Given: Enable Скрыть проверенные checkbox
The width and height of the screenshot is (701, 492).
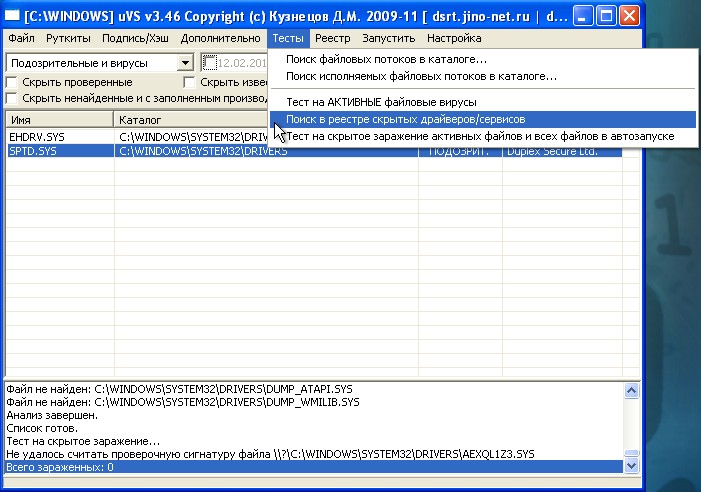Looking at the screenshot, I should click(x=12, y=82).
